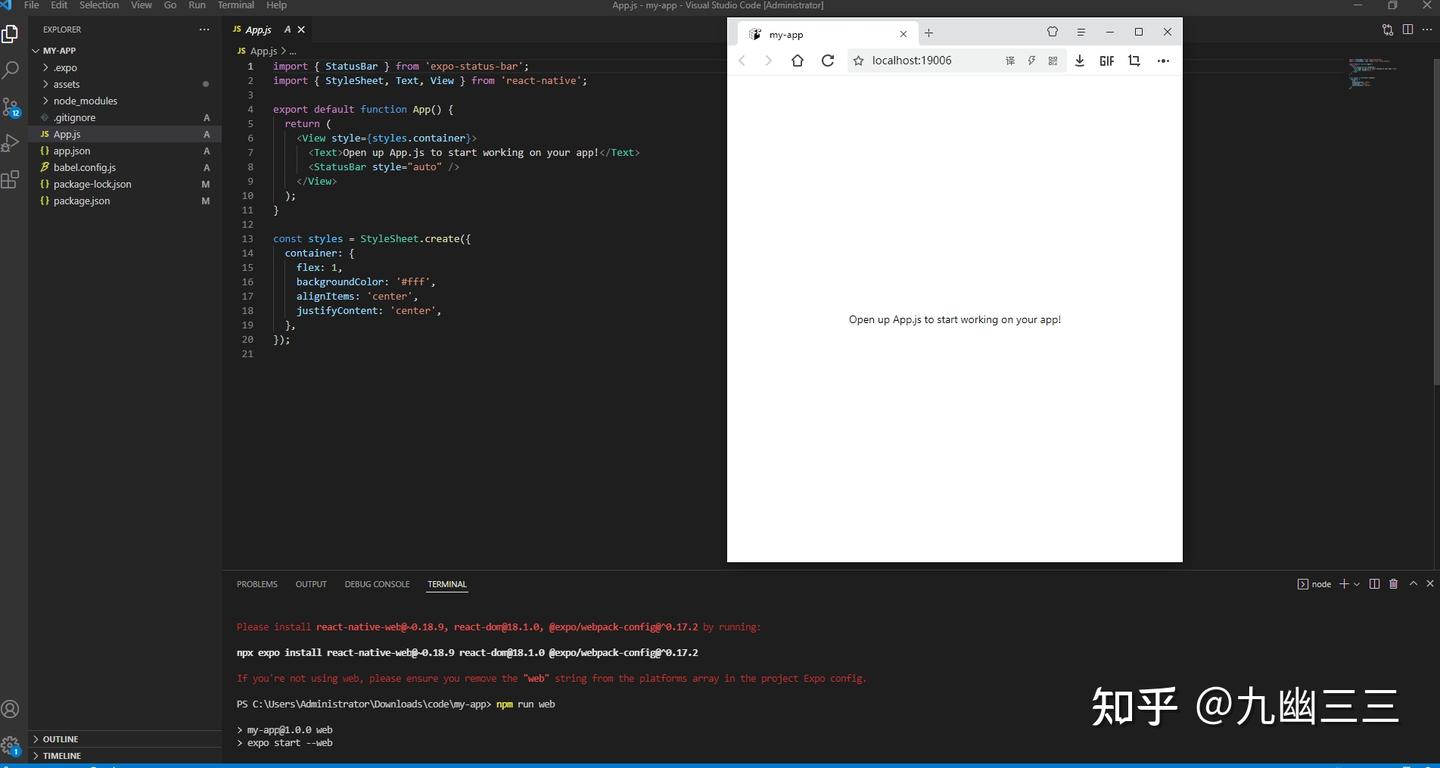
Task: Kill the terminal with the trash icon
Action: click(x=1394, y=583)
